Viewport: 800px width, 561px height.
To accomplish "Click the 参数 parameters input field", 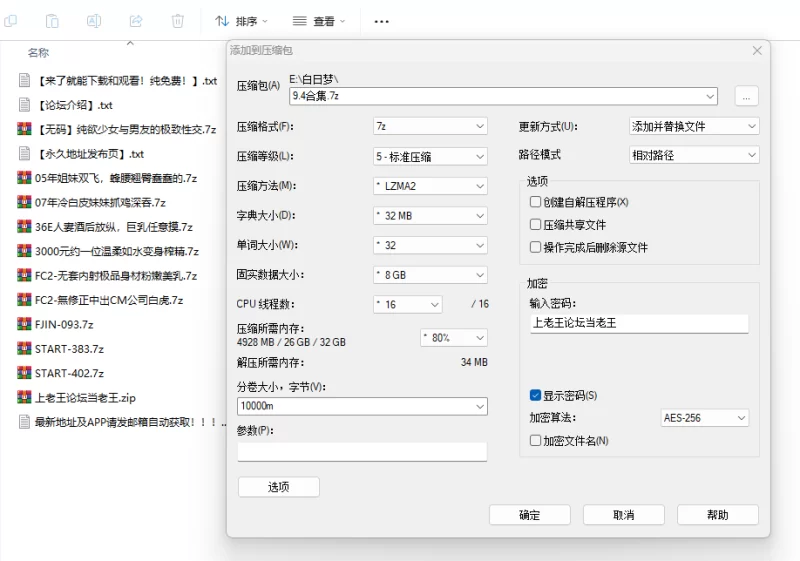I will pos(362,451).
